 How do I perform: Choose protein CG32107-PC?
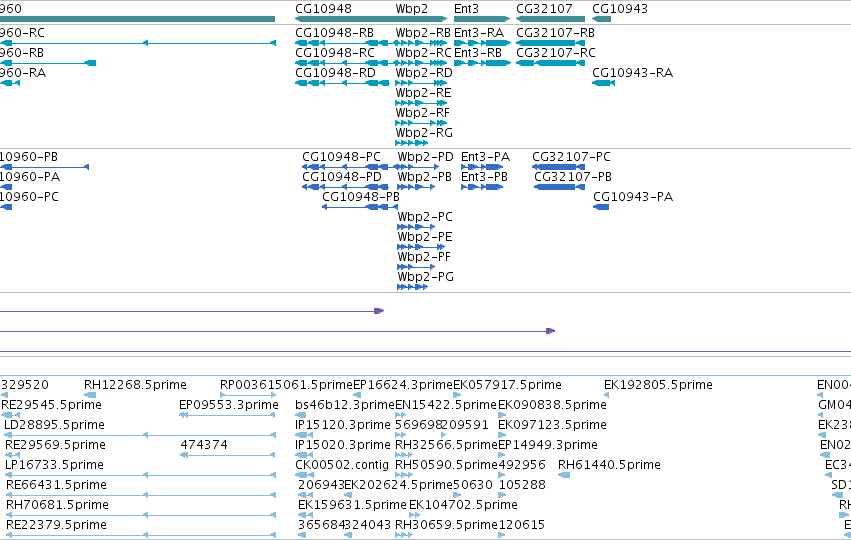[x=571, y=157]
